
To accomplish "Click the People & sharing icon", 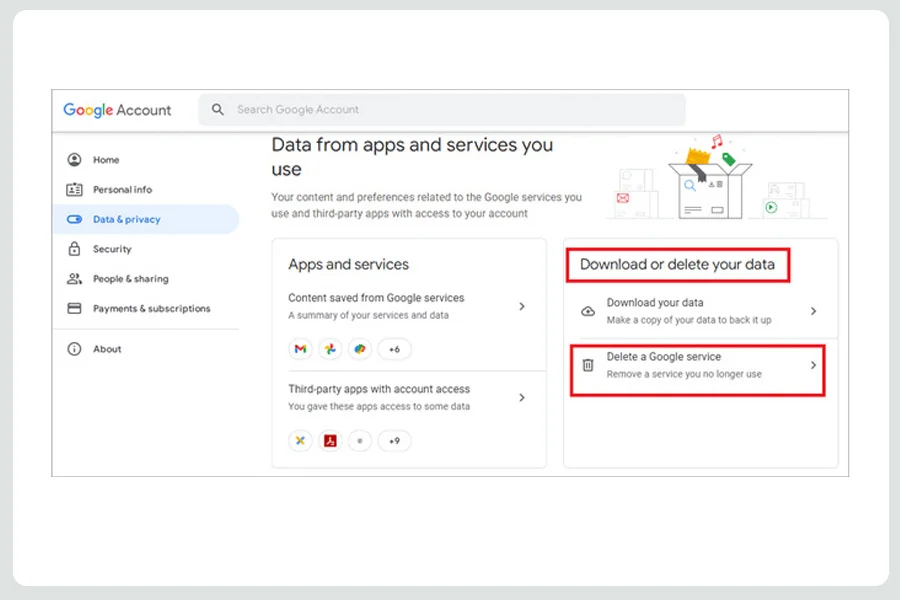I will click(x=74, y=278).
